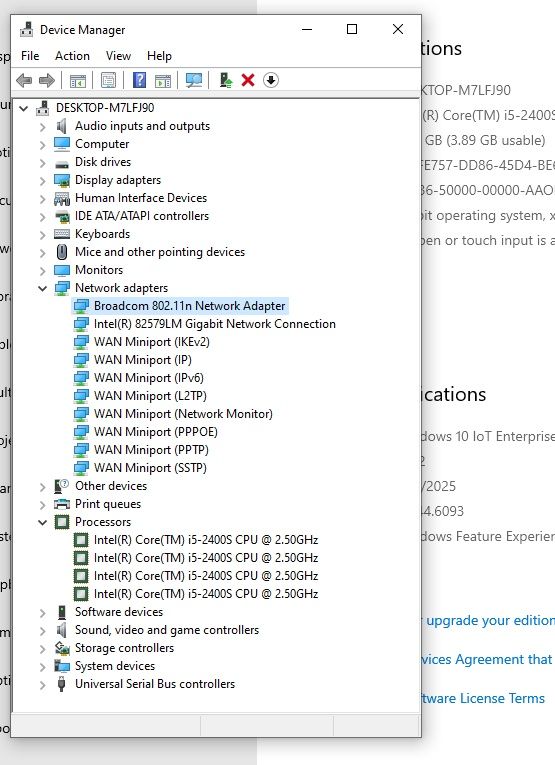Click the Other devices question-mark icon

61,486
